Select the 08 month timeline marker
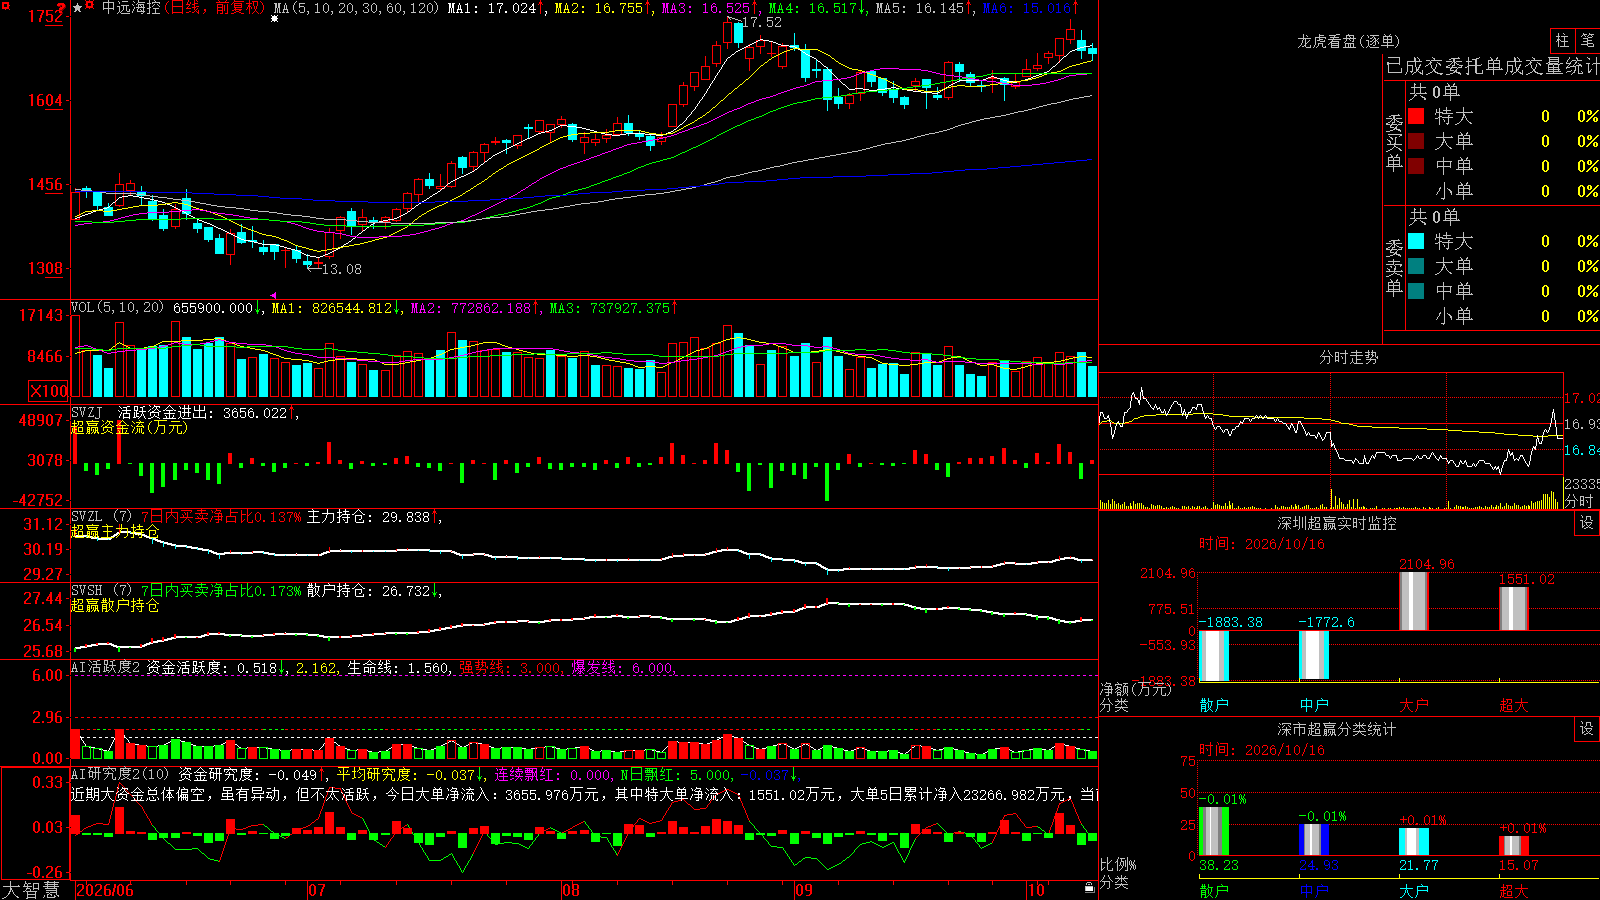Image resolution: width=1600 pixels, height=900 pixels. tap(571, 890)
